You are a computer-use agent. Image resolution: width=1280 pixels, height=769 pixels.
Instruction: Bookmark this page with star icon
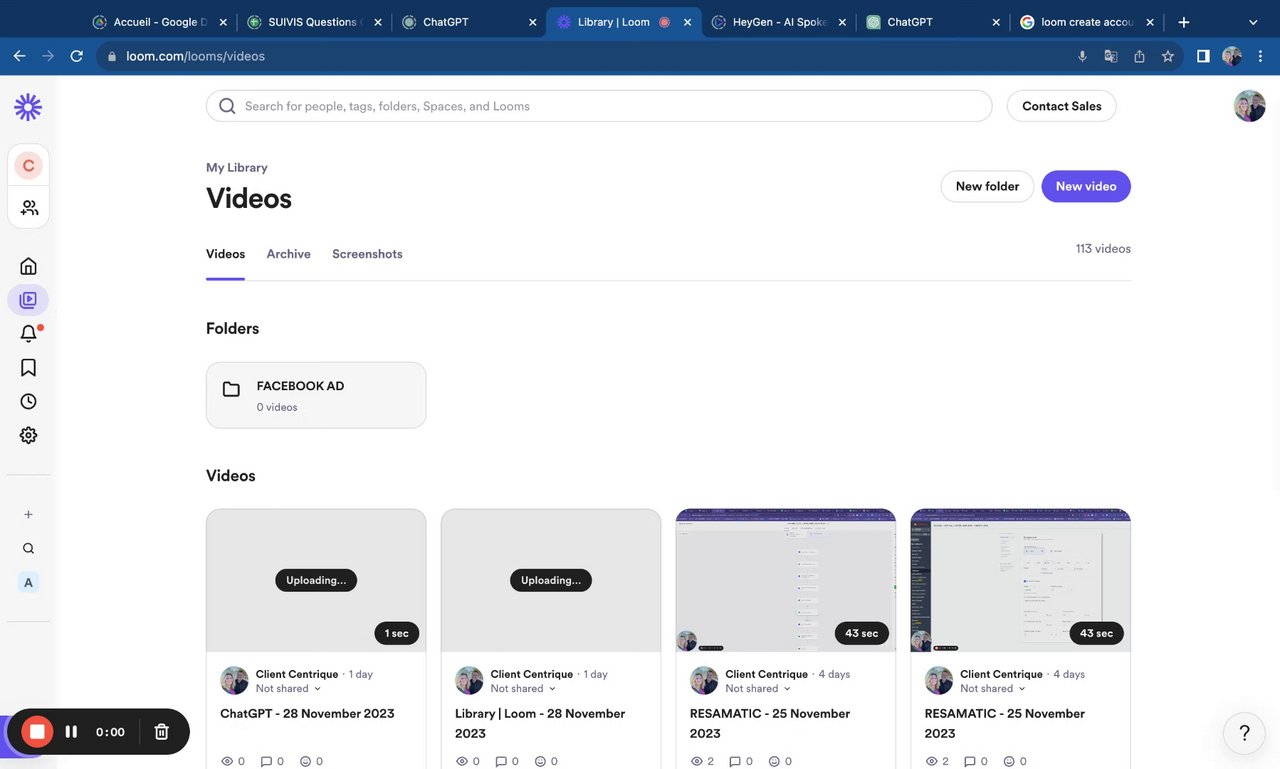[1167, 56]
